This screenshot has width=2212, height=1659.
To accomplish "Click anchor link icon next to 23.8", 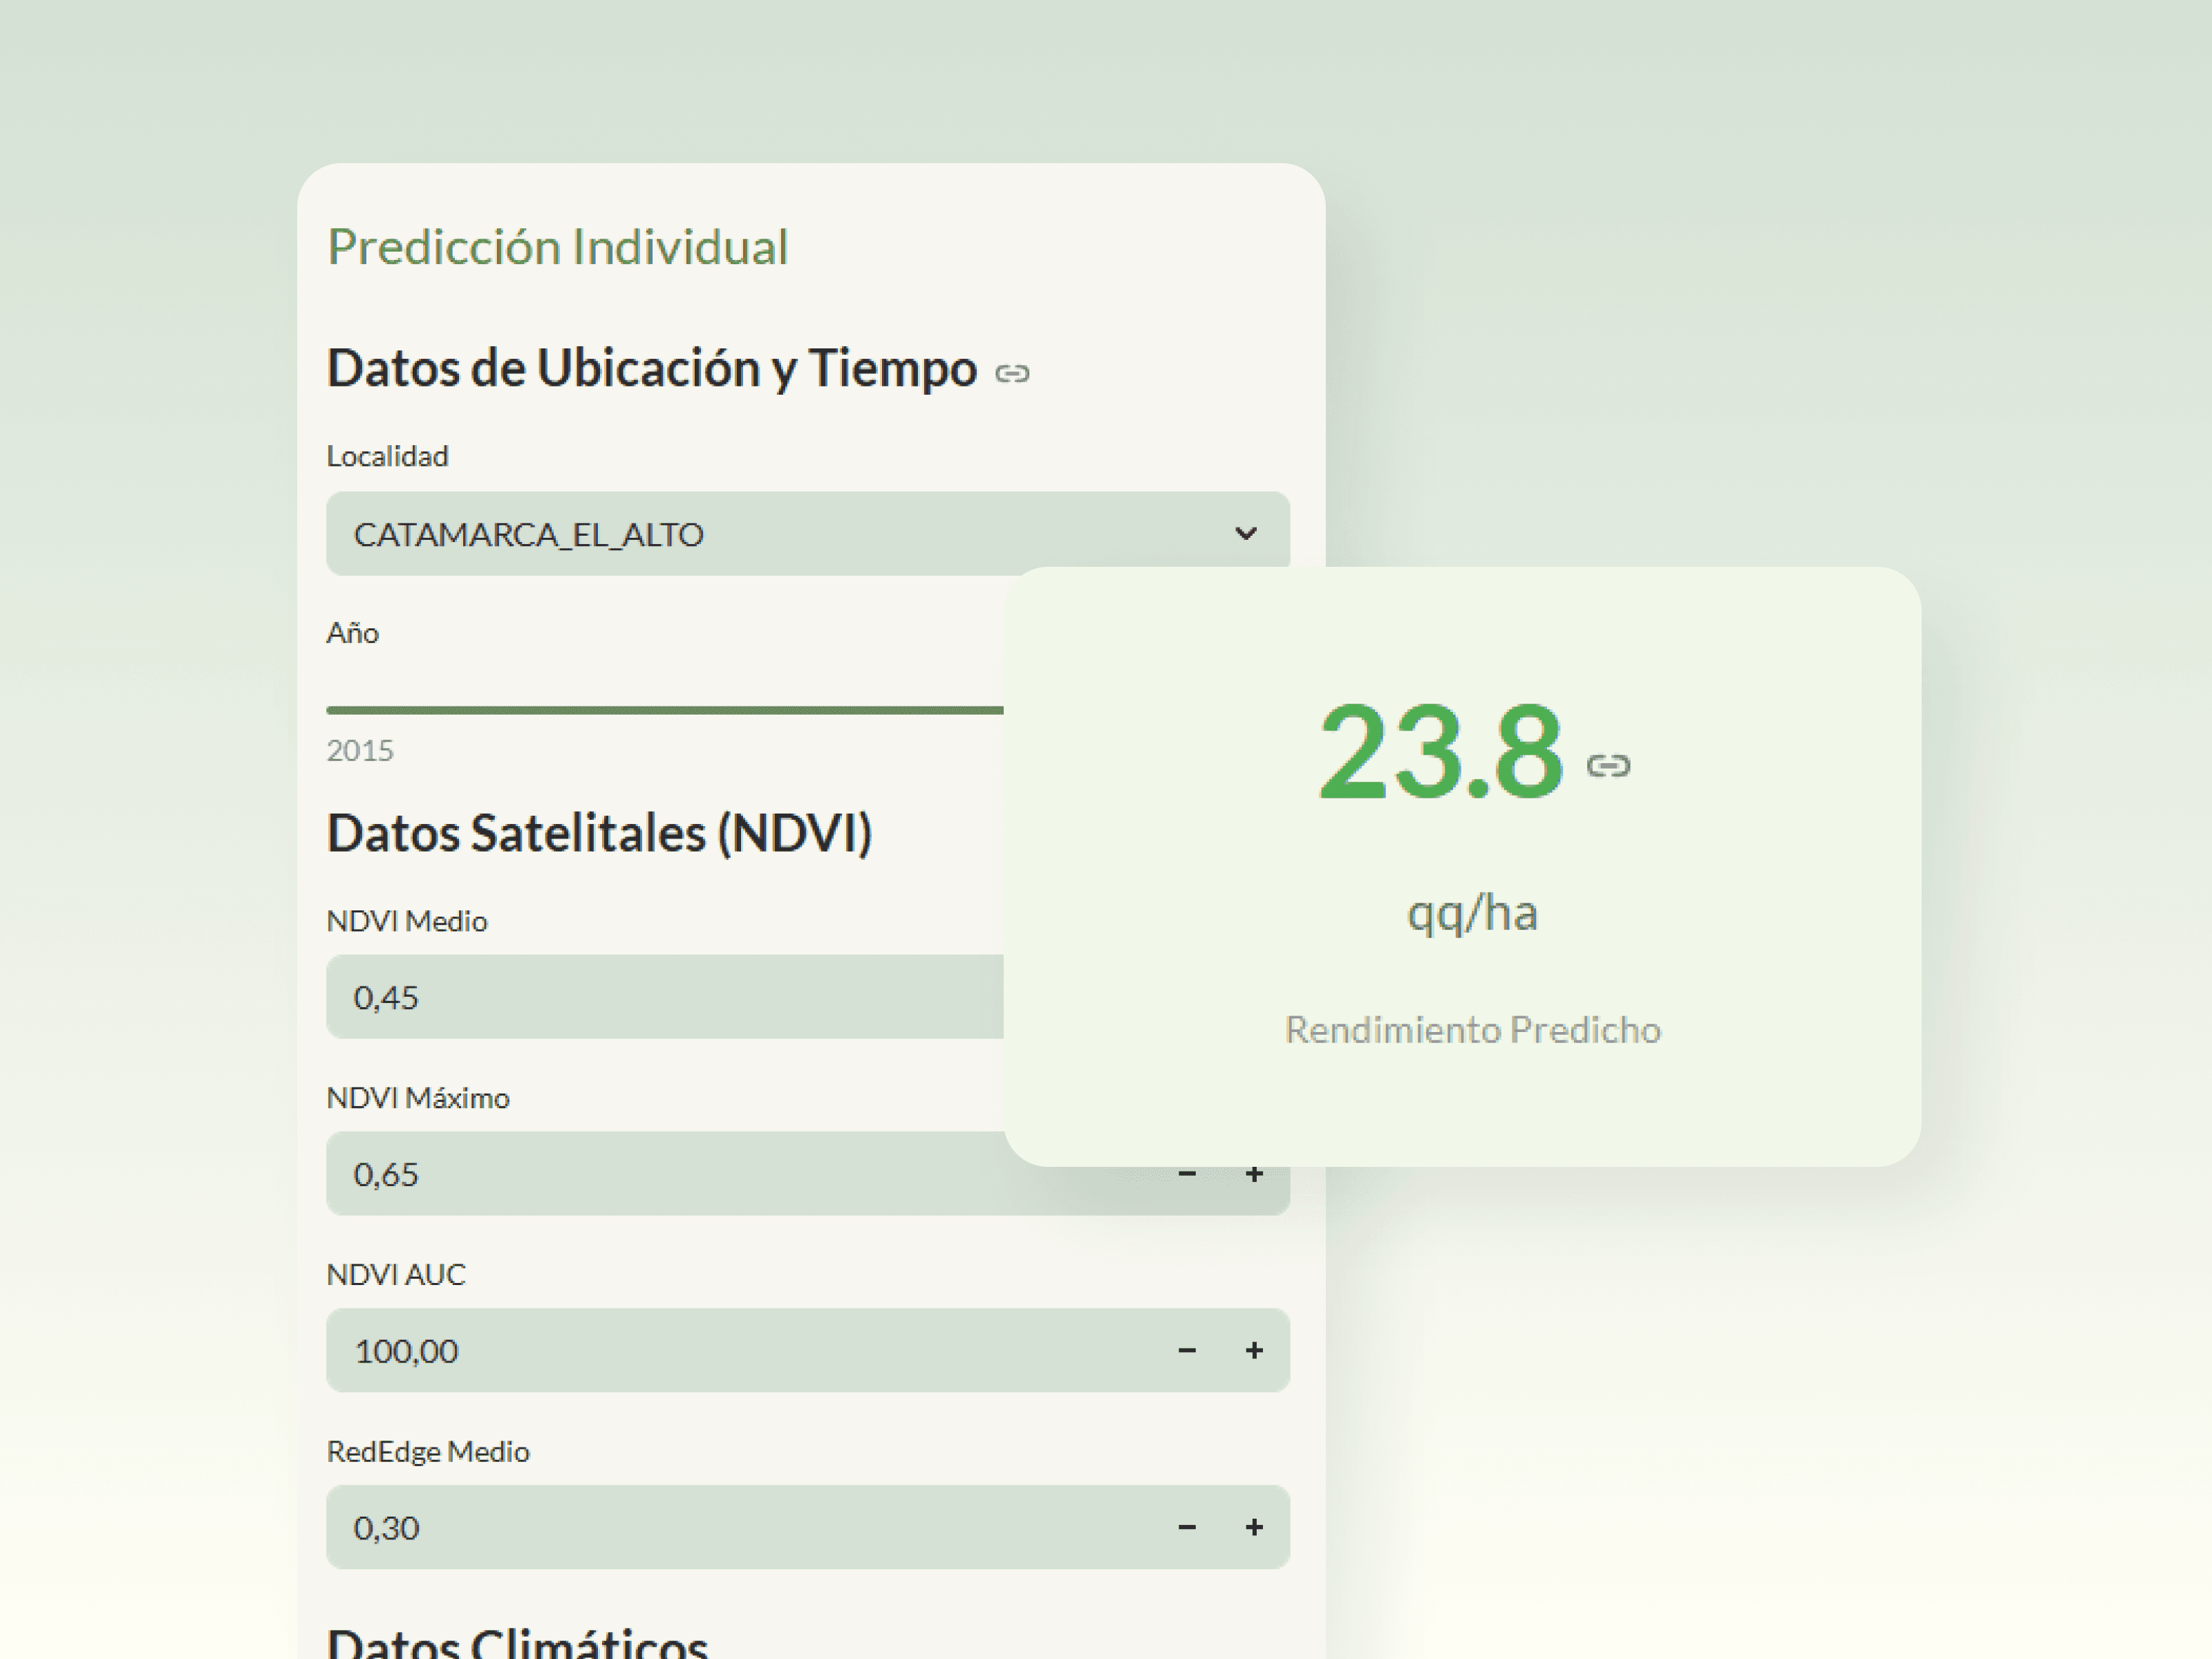I will coord(1608,766).
